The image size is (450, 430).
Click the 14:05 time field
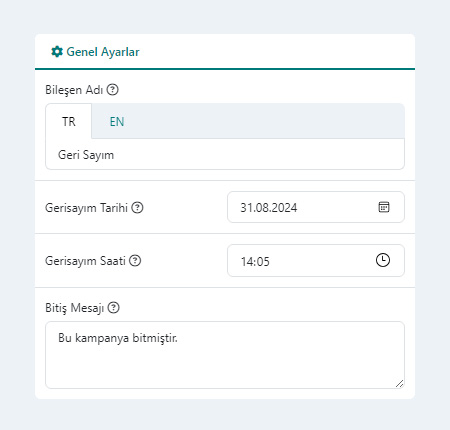316,261
